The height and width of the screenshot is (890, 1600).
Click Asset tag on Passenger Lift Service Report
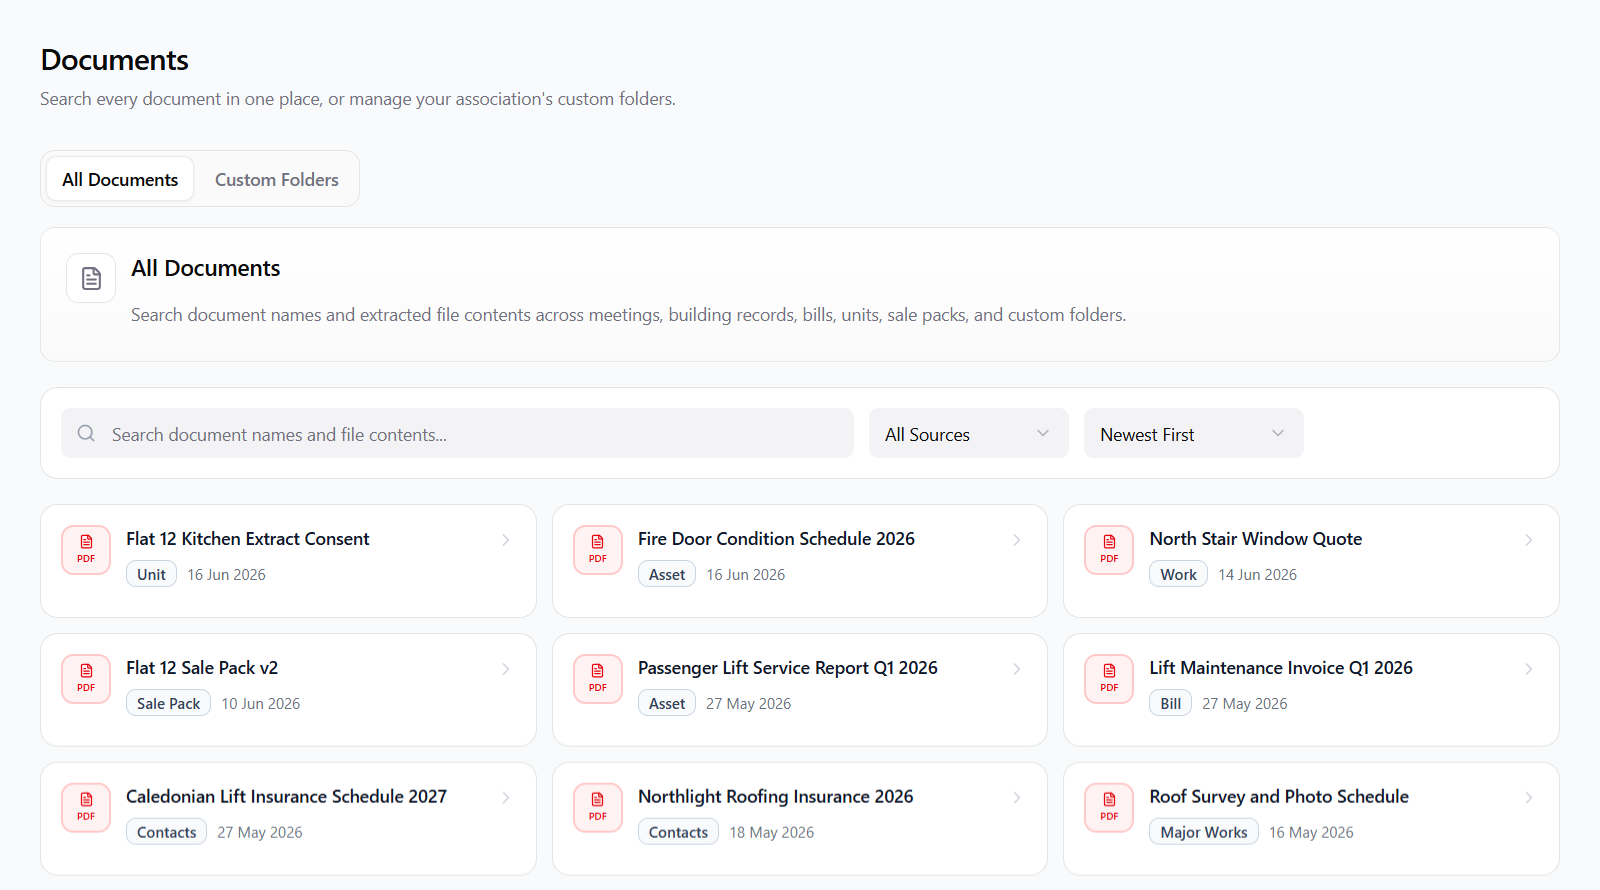pos(667,703)
